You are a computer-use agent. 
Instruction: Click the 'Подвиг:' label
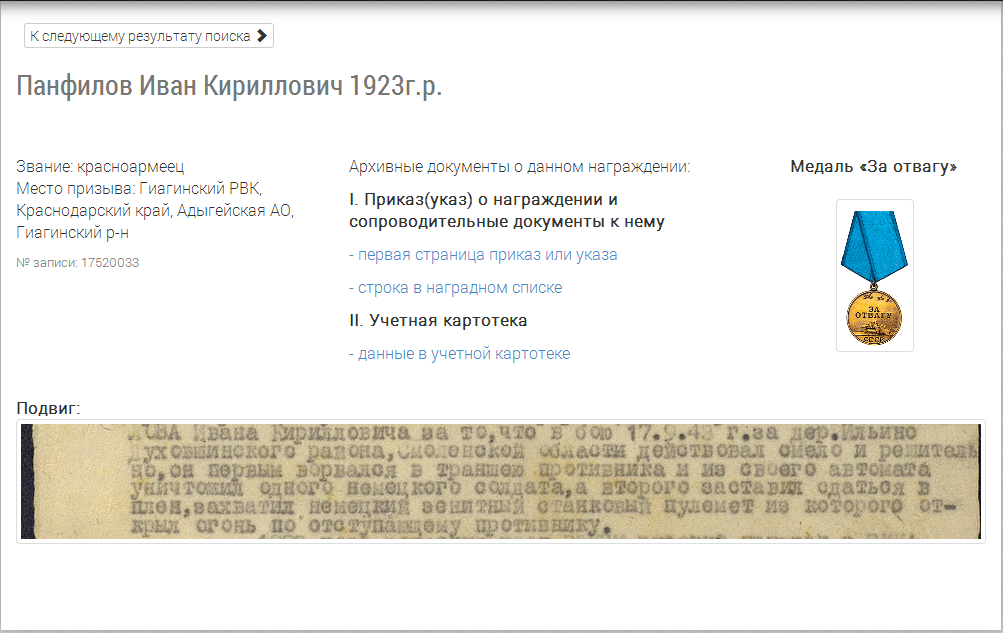coord(48,408)
